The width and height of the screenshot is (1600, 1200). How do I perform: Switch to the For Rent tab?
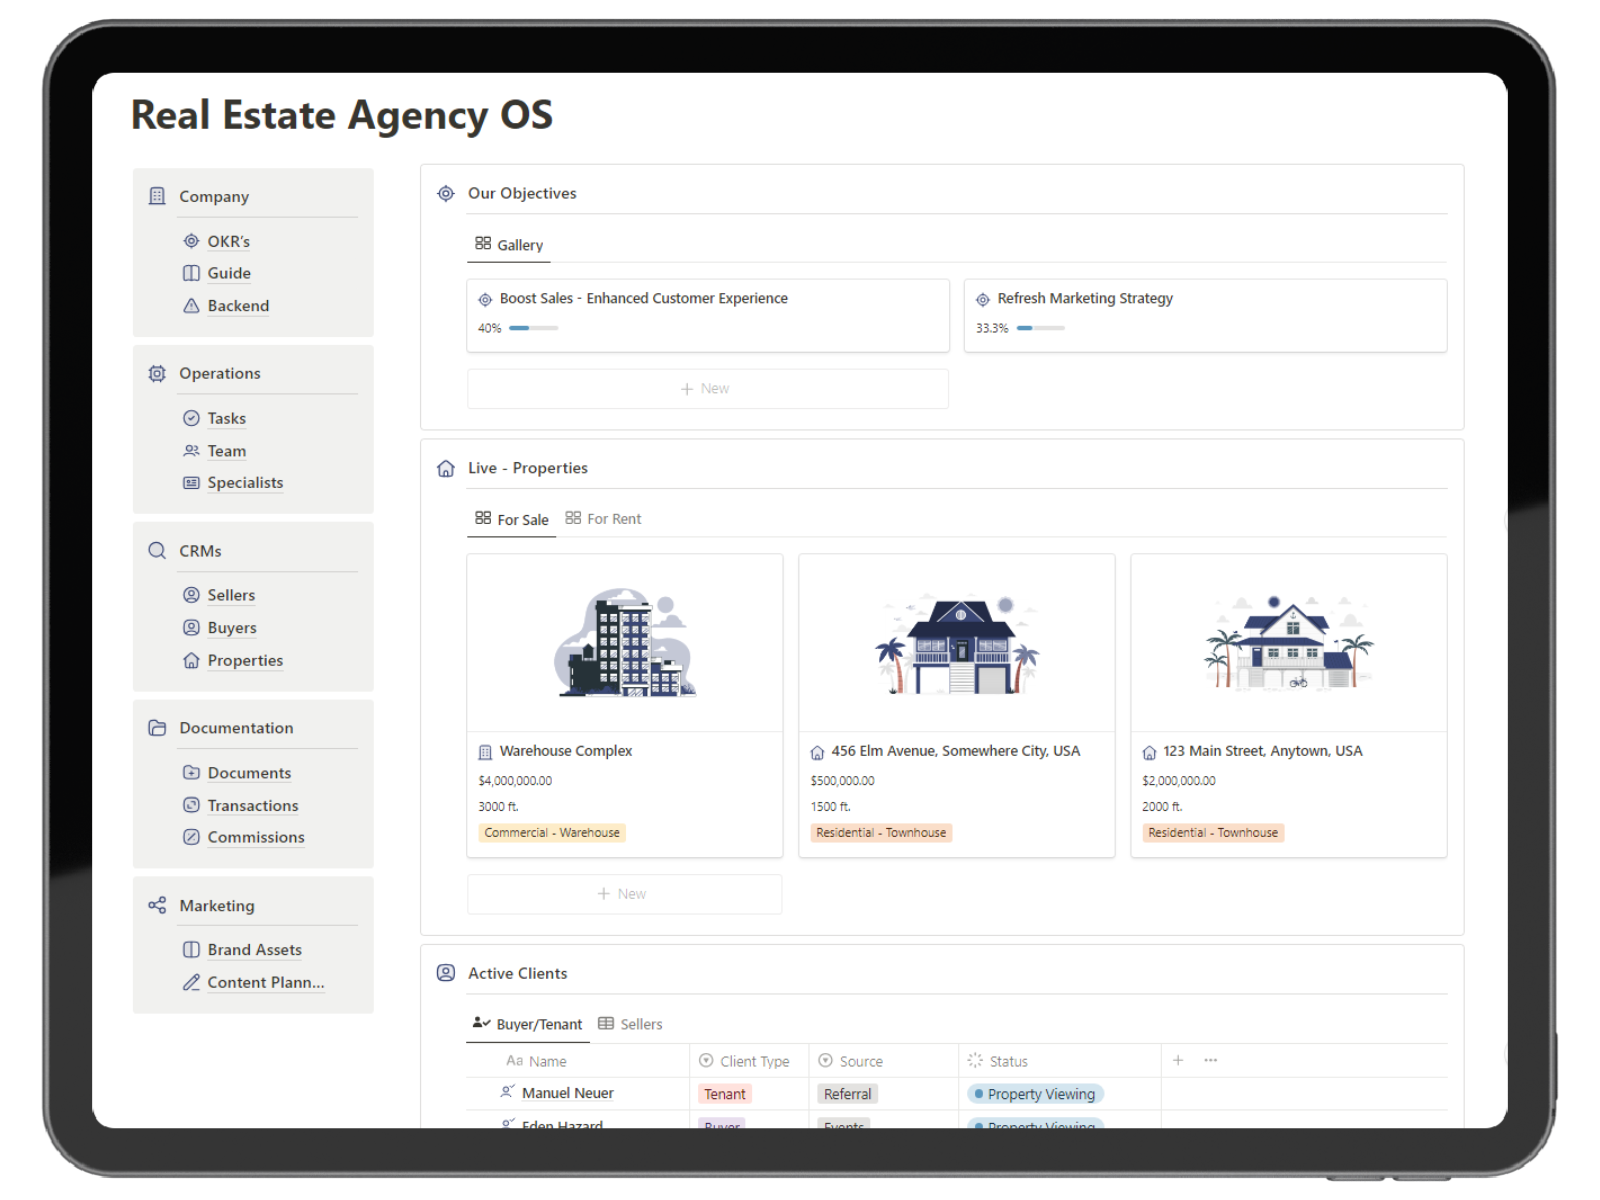[x=603, y=519]
